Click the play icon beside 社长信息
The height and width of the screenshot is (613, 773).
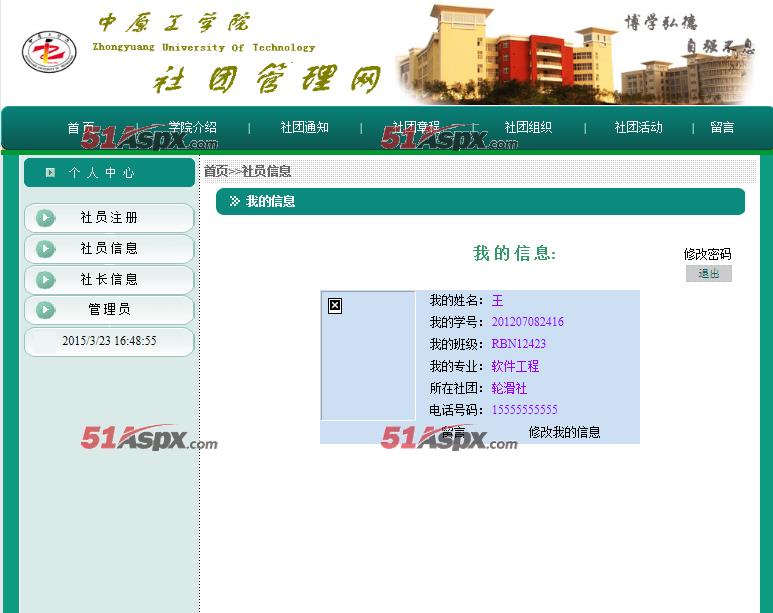(45, 280)
